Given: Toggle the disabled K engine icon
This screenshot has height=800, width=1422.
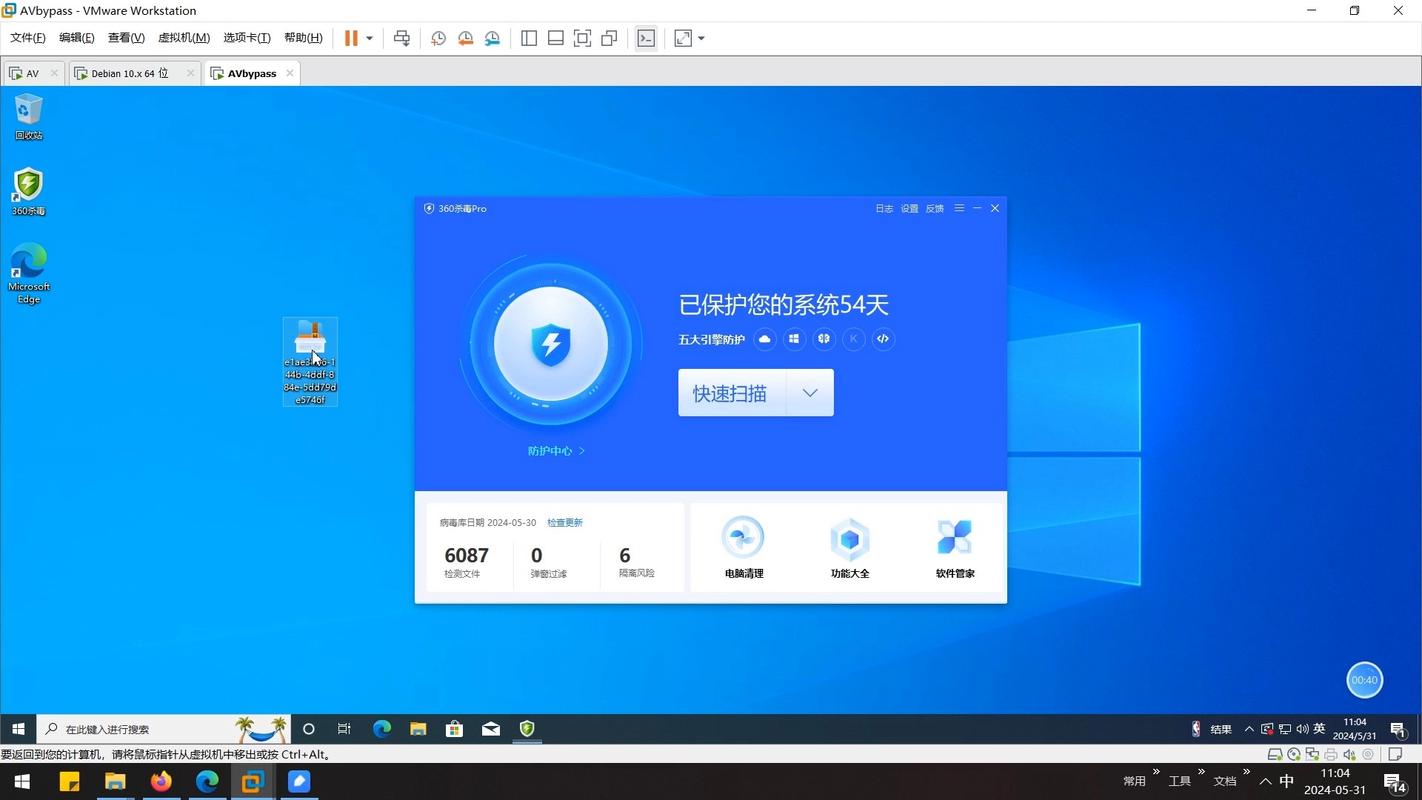Looking at the screenshot, I should 853,339.
